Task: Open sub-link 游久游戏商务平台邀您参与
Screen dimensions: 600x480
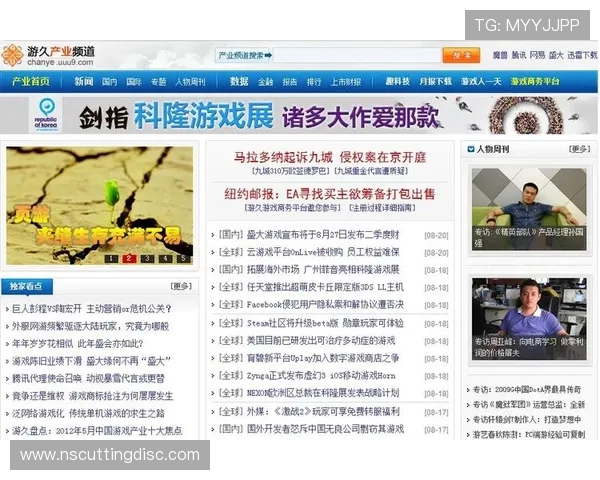Action: pos(292,208)
